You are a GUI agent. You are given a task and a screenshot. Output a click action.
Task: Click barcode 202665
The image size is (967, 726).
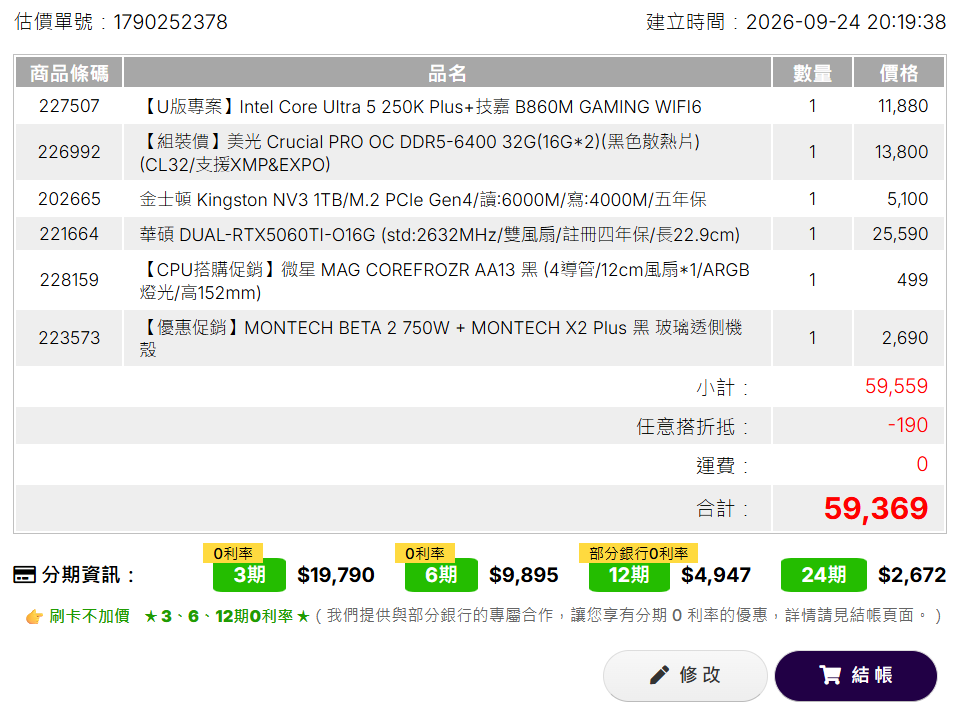69,199
